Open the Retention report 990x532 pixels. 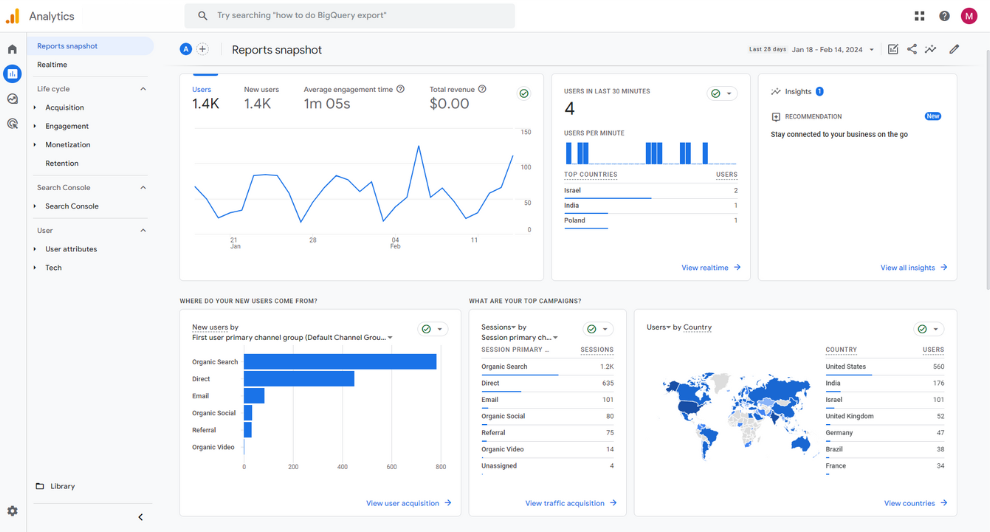pyautogui.click(x=62, y=163)
